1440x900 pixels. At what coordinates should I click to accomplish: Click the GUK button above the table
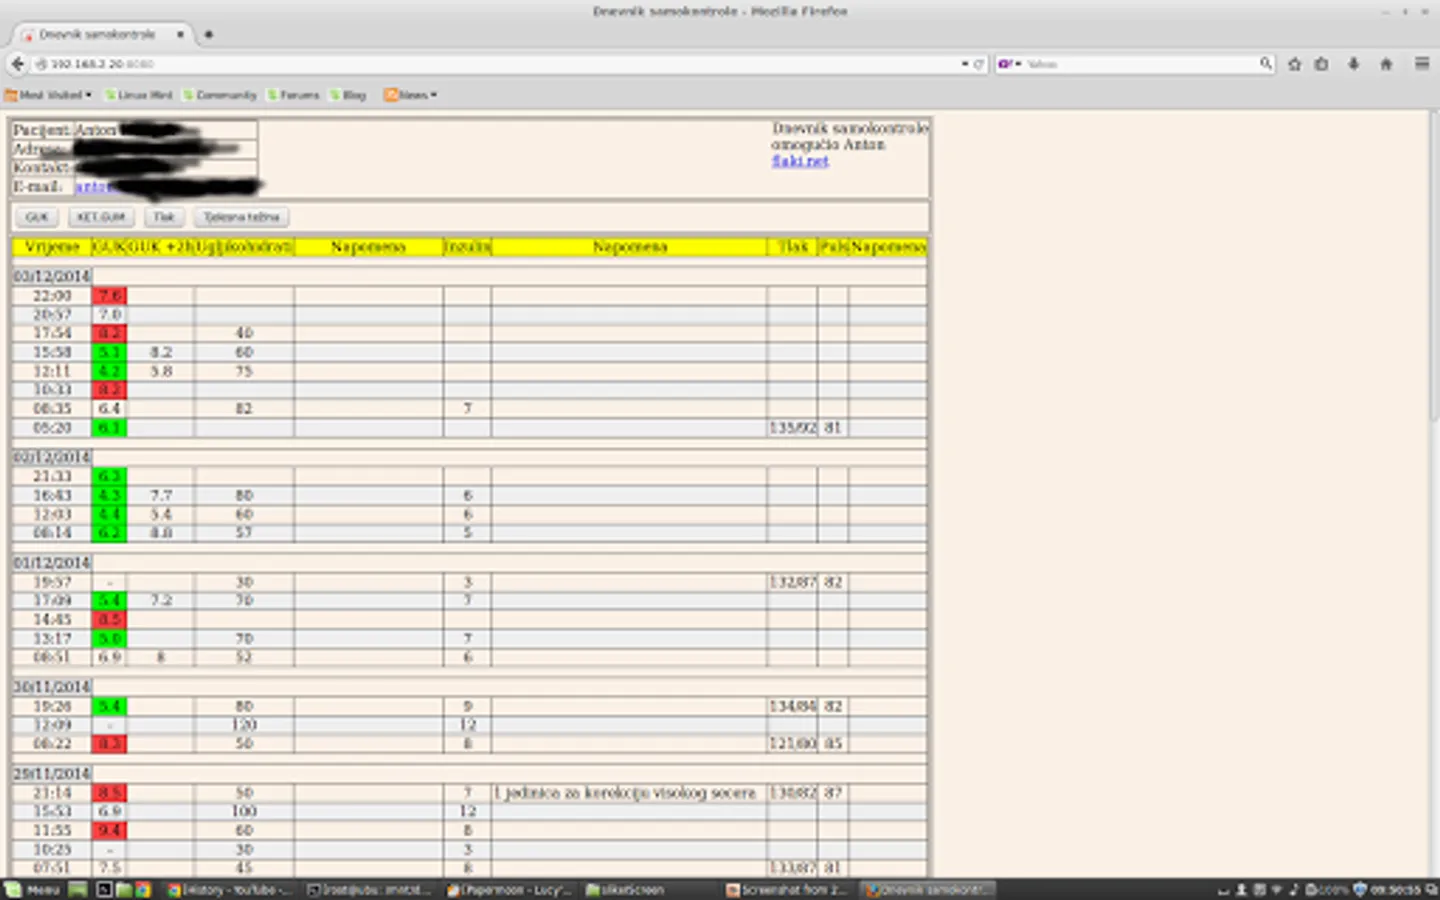point(37,217)
